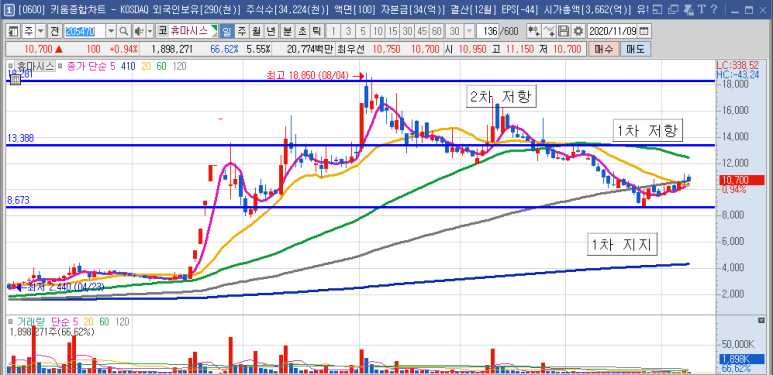Screen dimensions: 773x375
Task: Edit the candle count field showing 136
Action: (x=488, y=32)
